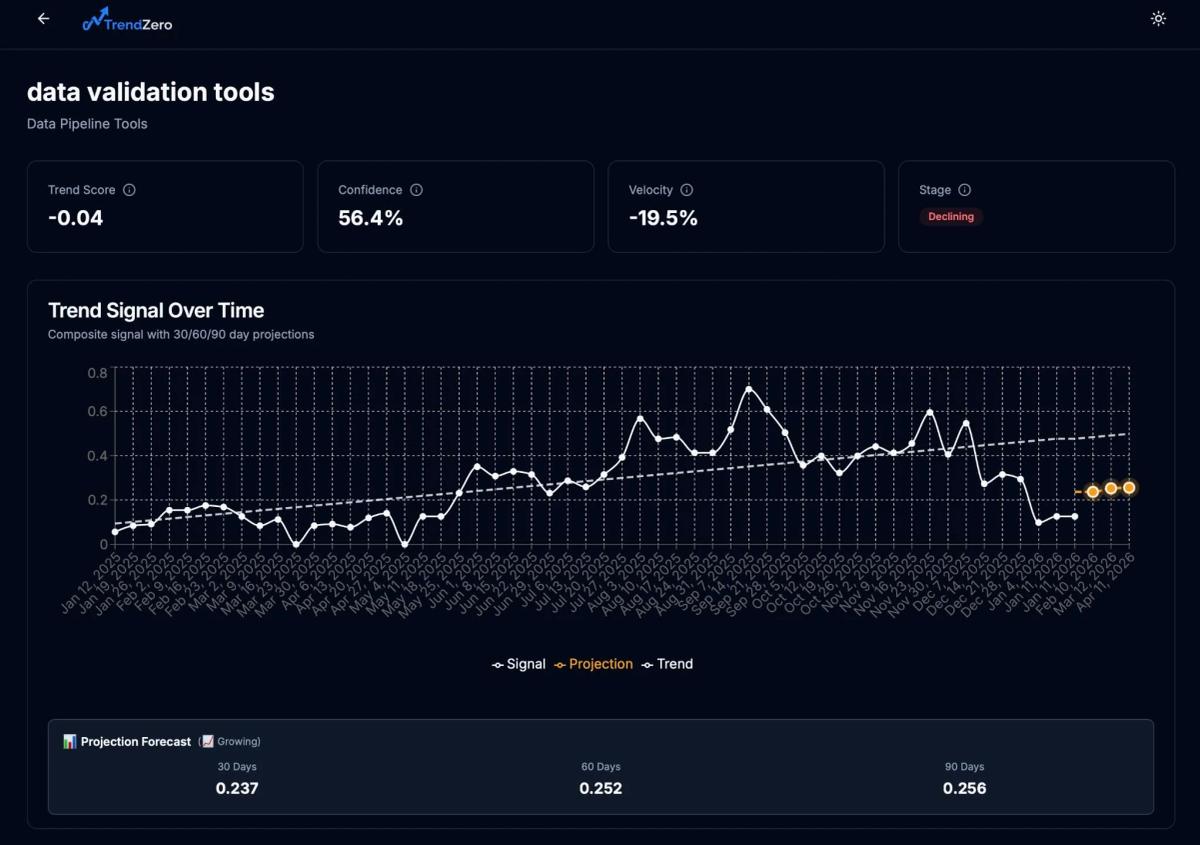
Task: Toggle the Trend legend entry
Action: point(667,664)
